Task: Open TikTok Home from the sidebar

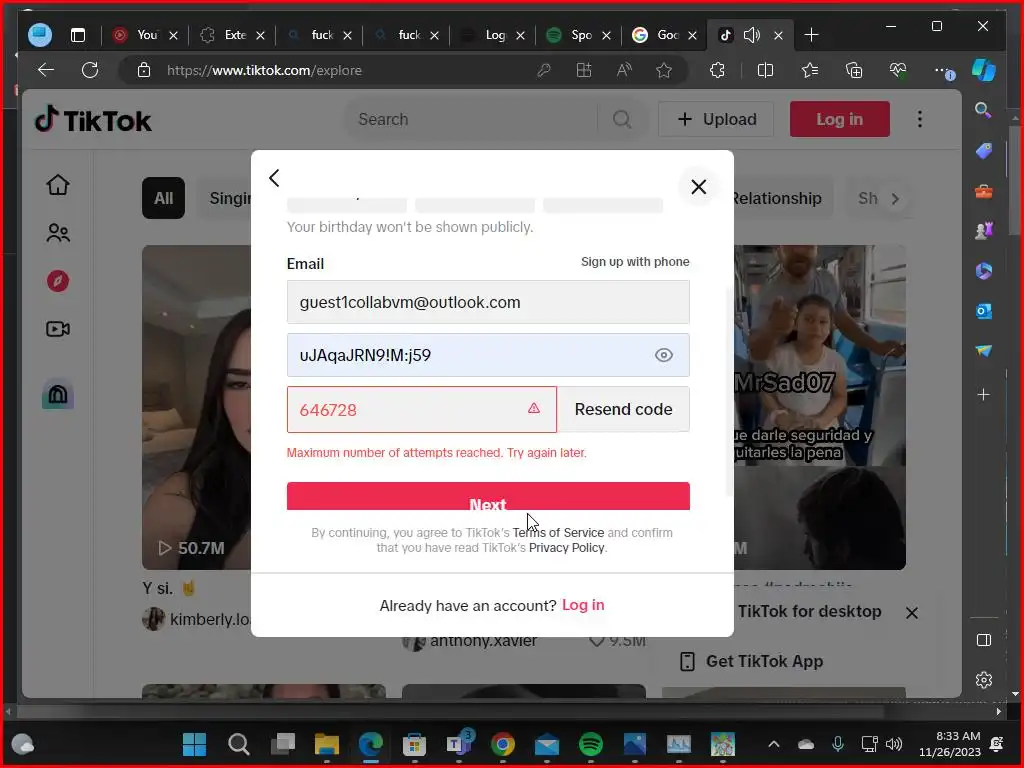Action: (x=57, y=185)
